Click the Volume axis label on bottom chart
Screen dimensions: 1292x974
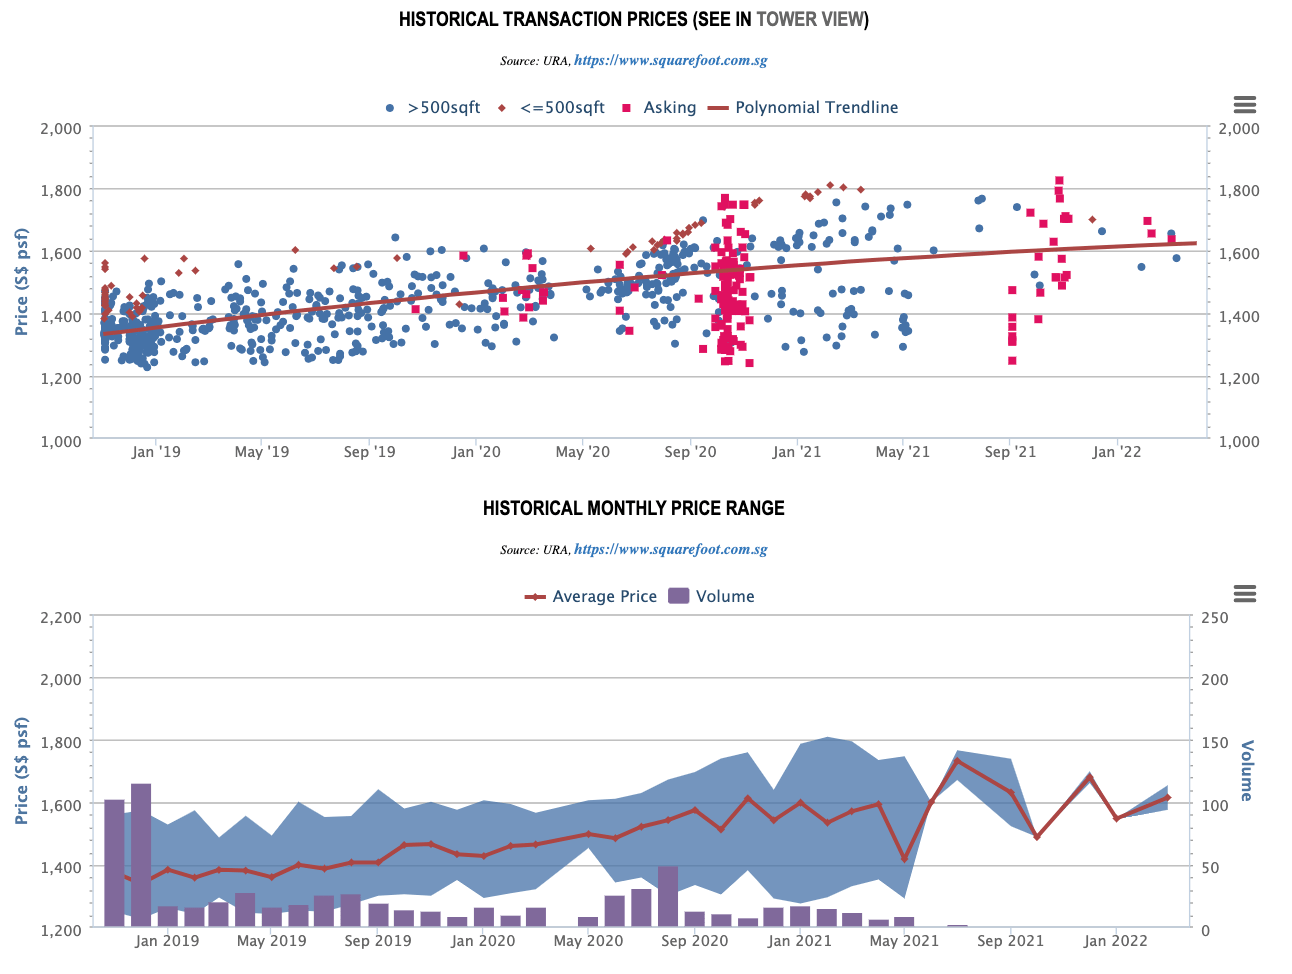tap(1246, 771)
